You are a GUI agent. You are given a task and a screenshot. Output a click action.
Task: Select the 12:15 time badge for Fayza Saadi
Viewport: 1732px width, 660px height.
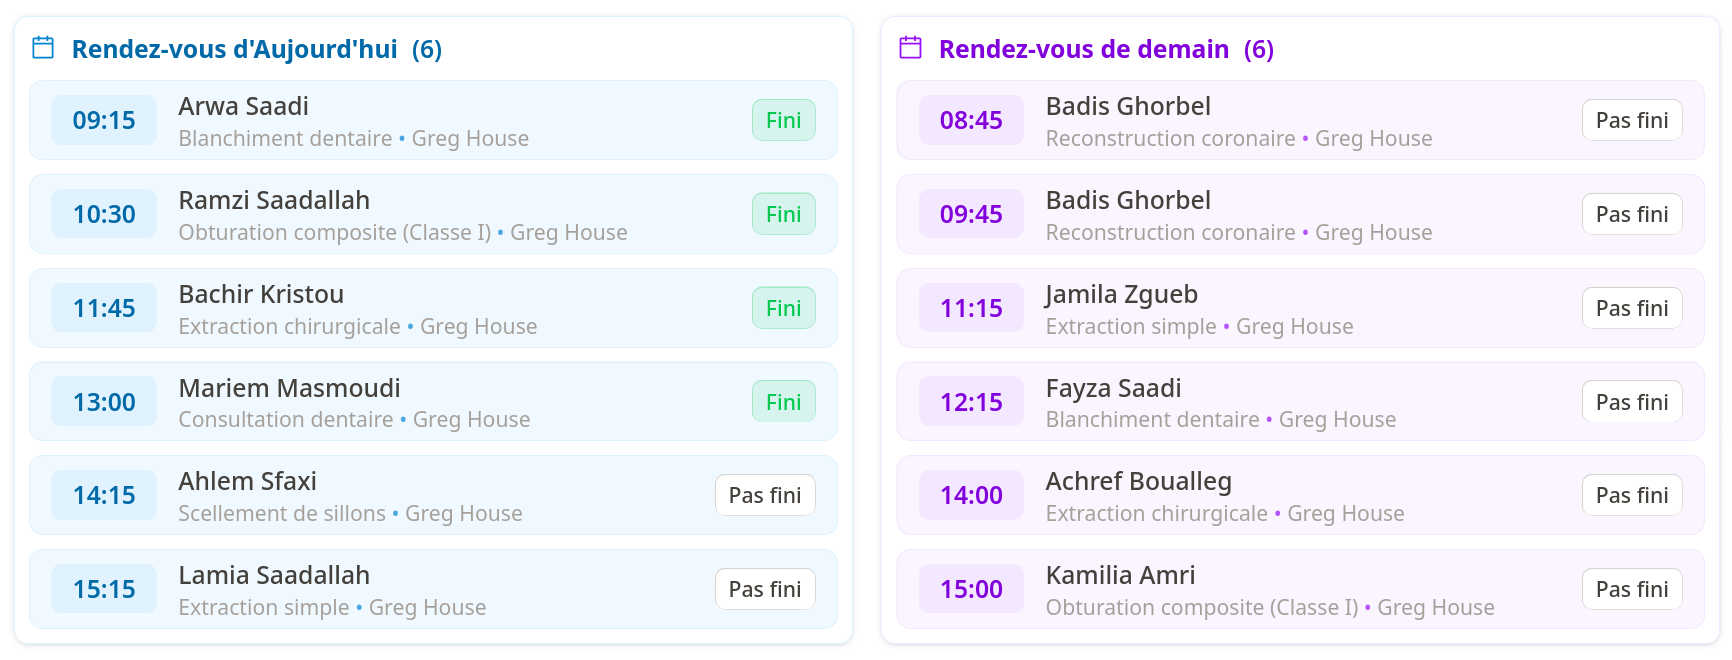(971, 401)
